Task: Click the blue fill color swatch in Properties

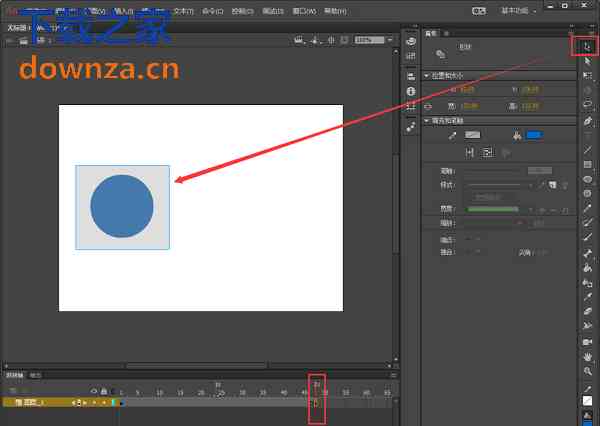Action: 535,135
